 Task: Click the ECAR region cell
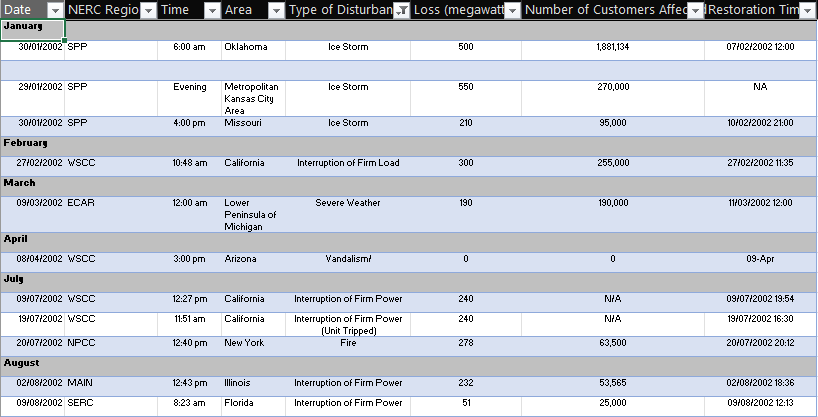(x=111, y=215)
